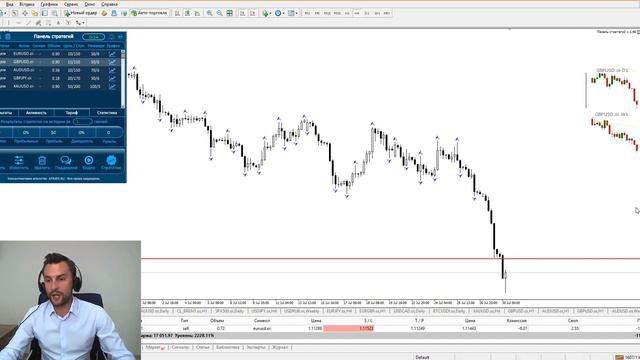This screenshot has height=360, width=640.
Task: Open chart icon for GBPJPY.ox strategy row
Action: tap(112, 78)
